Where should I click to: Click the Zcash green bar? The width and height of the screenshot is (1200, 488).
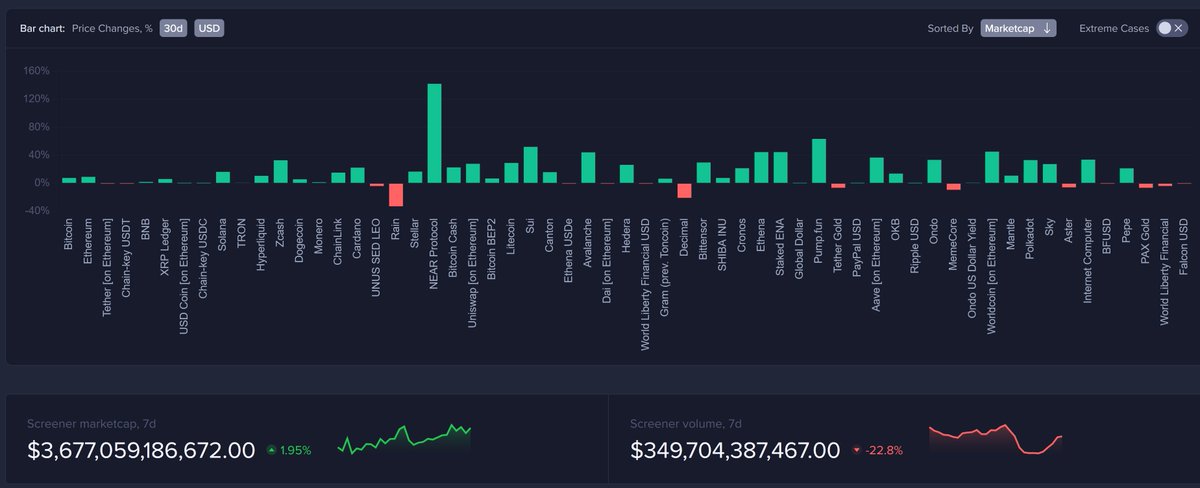coord(280,171)
